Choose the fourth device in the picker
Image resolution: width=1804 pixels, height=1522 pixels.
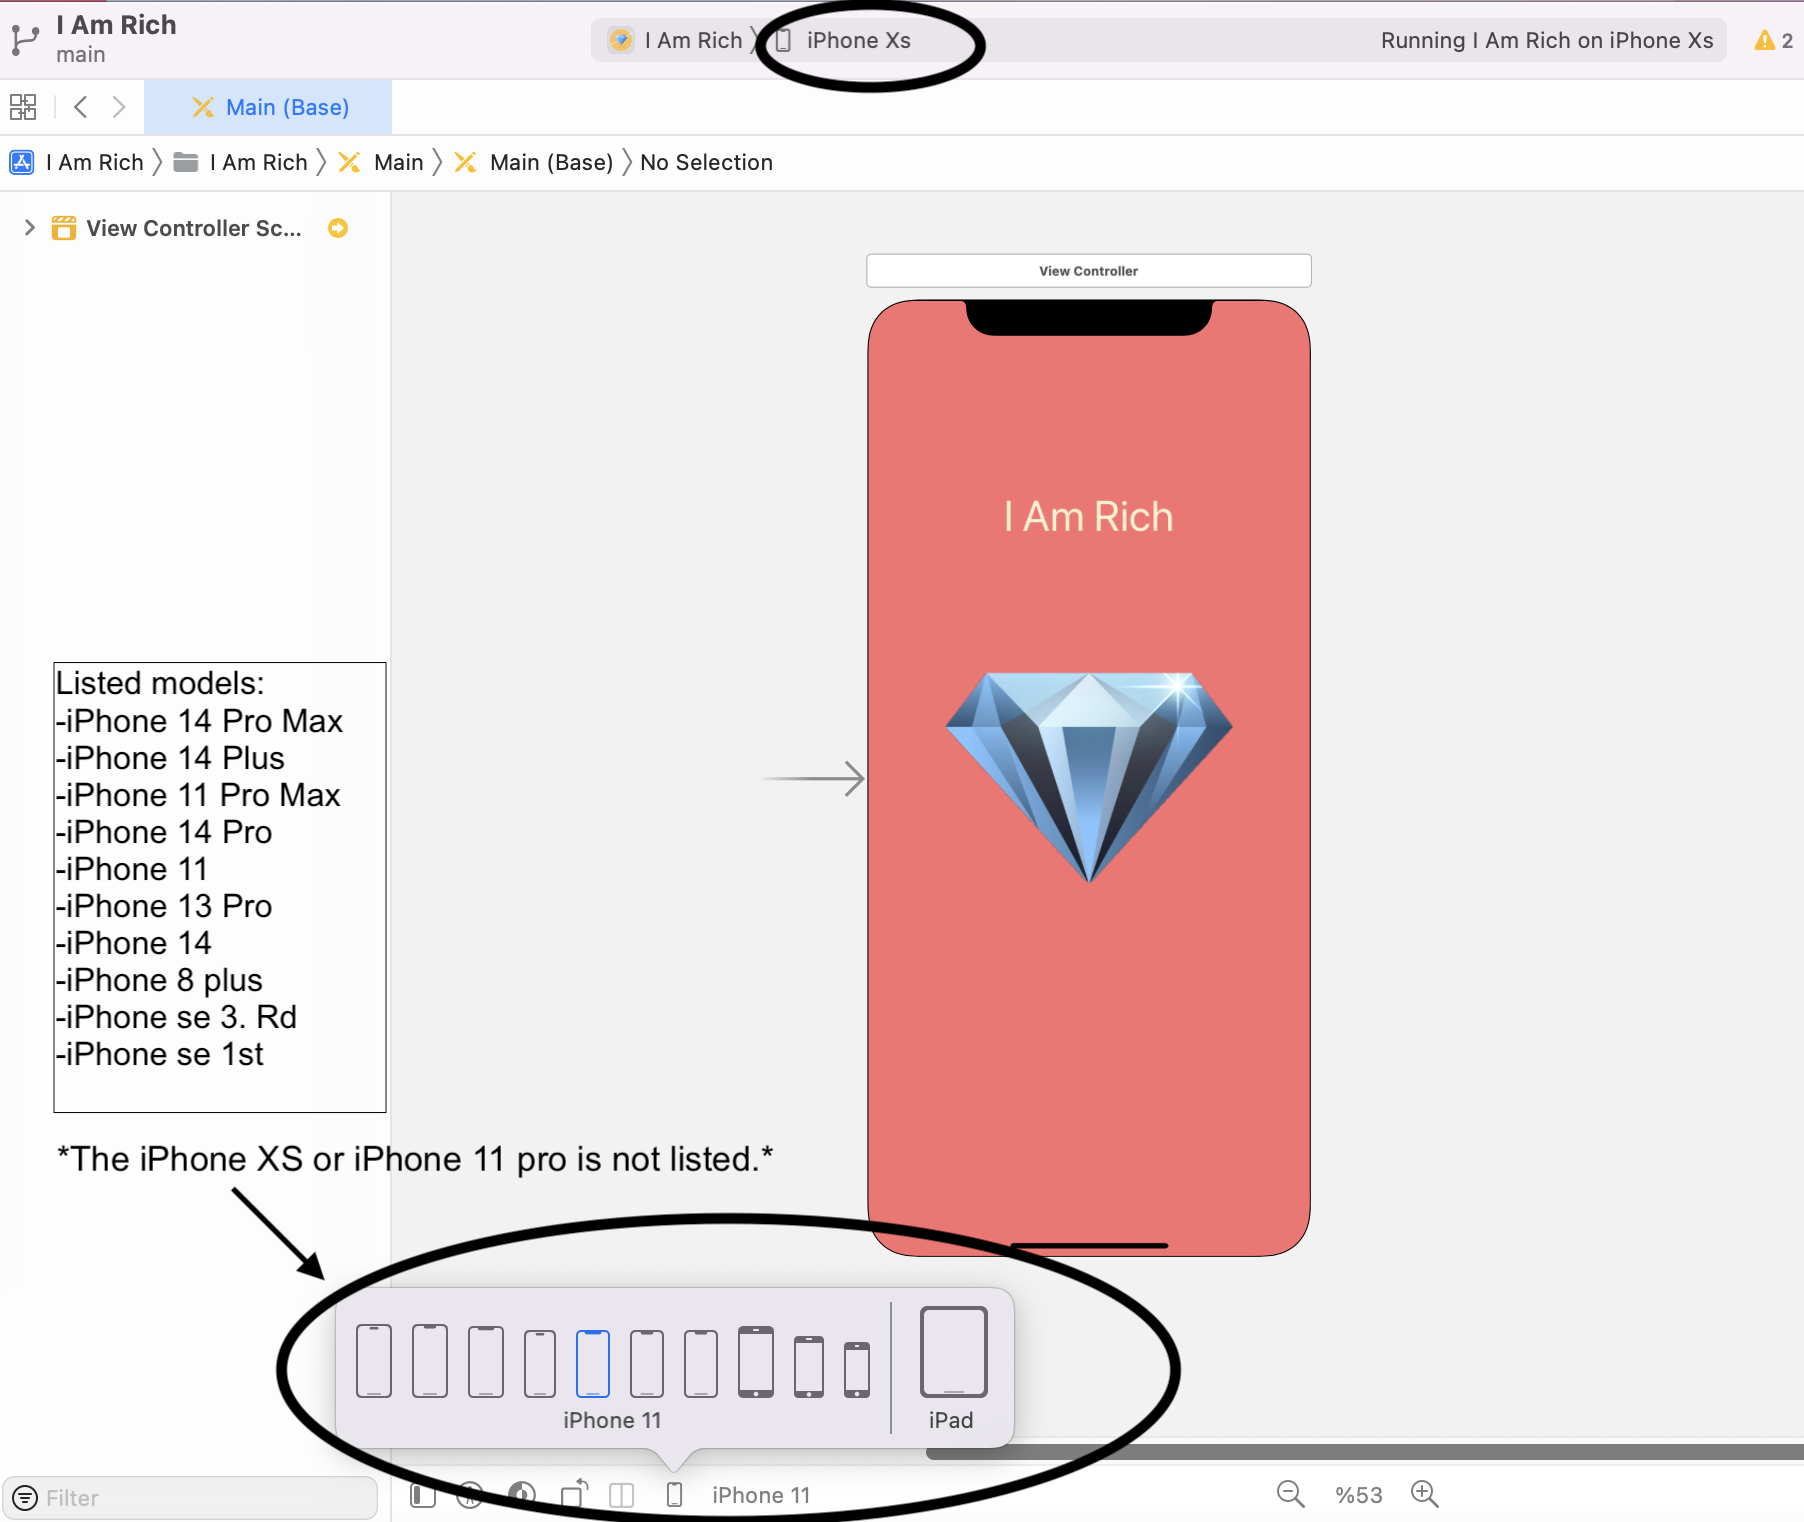(540, 1364)
